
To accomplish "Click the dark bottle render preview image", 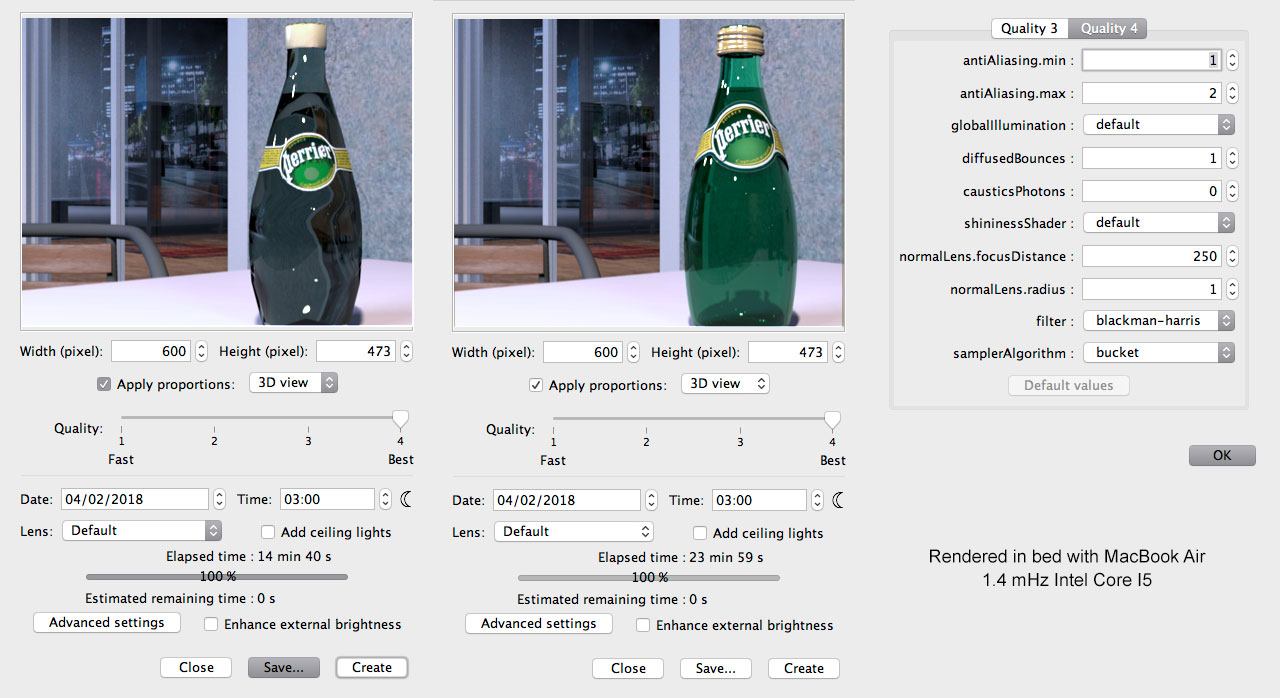I will 217,171.
